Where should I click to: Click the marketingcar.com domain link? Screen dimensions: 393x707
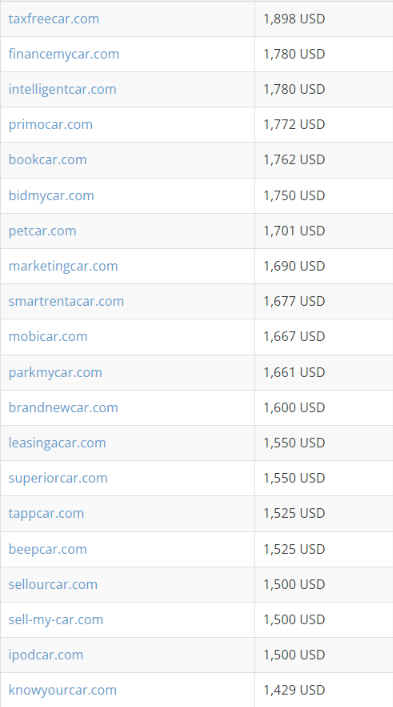click(x=63, y=266)
